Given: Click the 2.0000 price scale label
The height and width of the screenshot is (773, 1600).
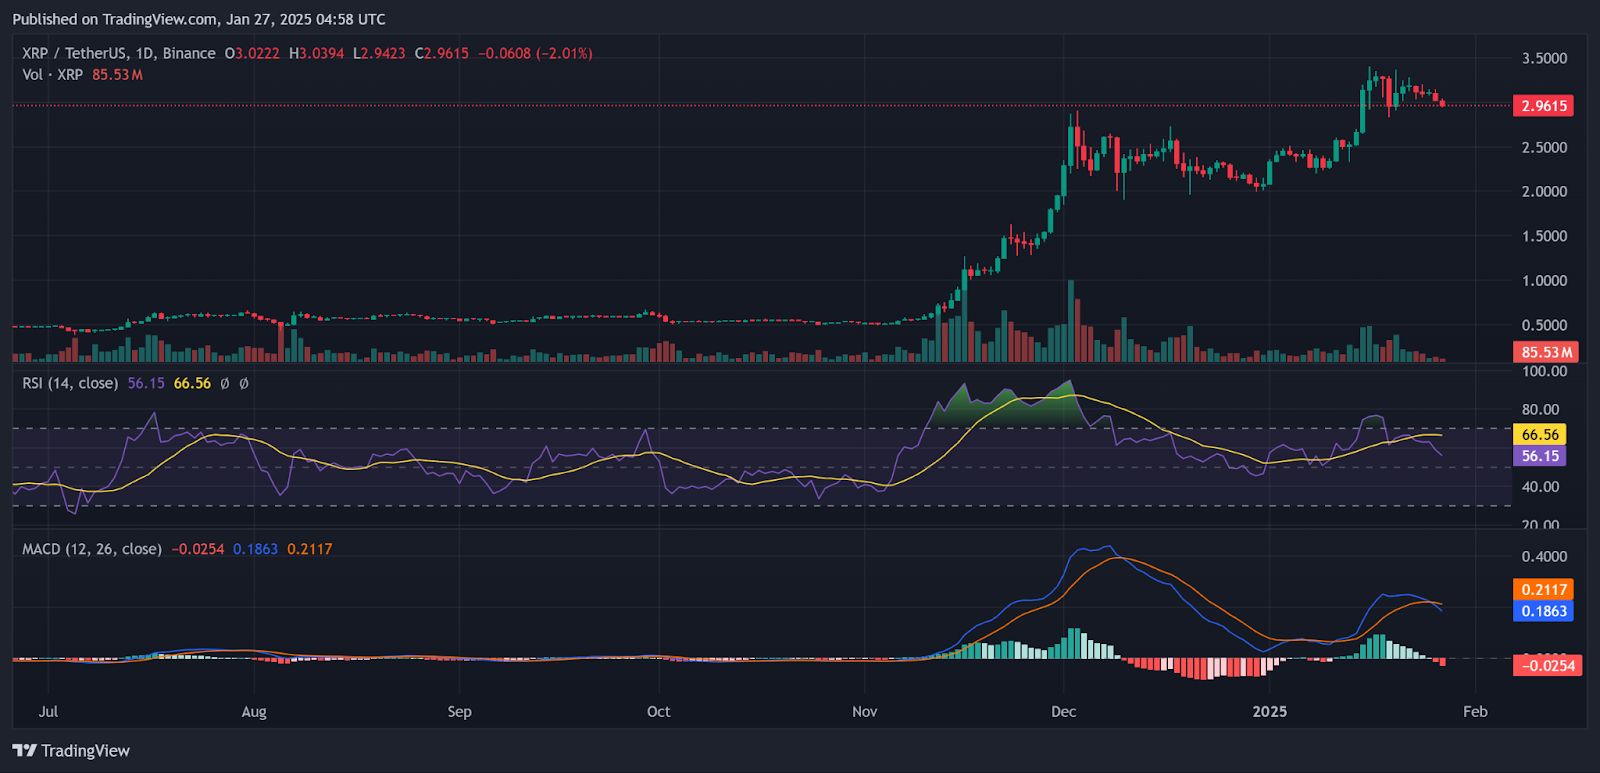Looking at the screenshot, I should click(1544, 191).
